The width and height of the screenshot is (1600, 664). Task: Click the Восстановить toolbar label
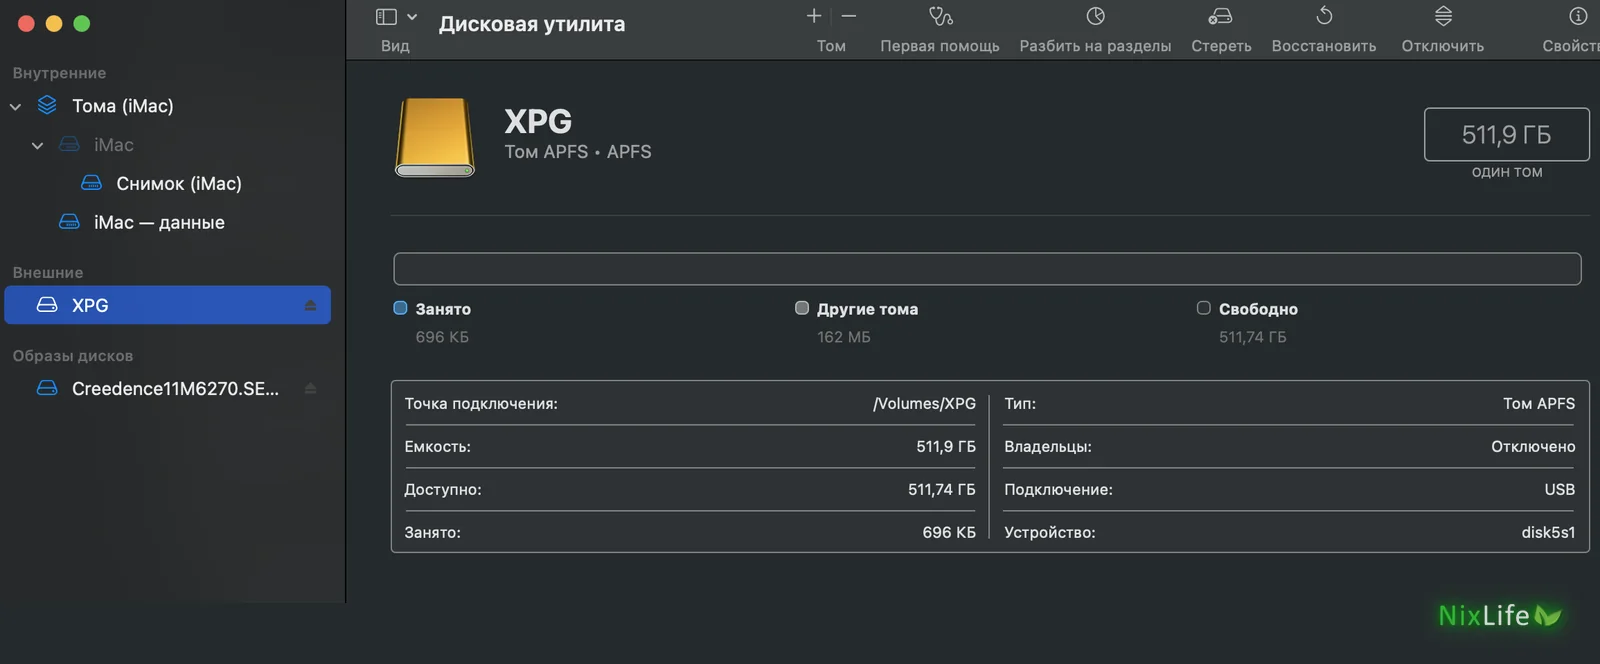(1324, 46)
